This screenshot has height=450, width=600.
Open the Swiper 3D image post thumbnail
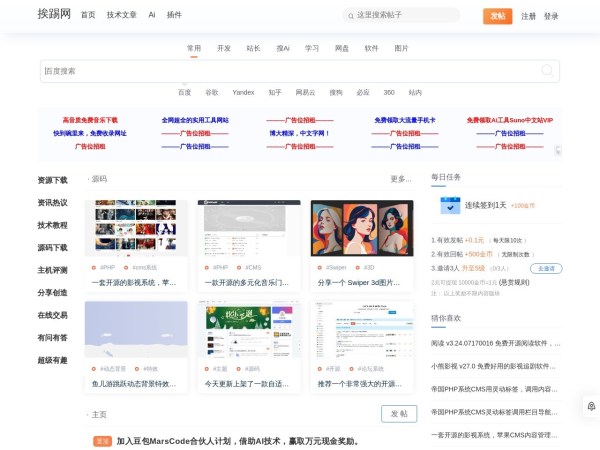(x=361, y=228)
